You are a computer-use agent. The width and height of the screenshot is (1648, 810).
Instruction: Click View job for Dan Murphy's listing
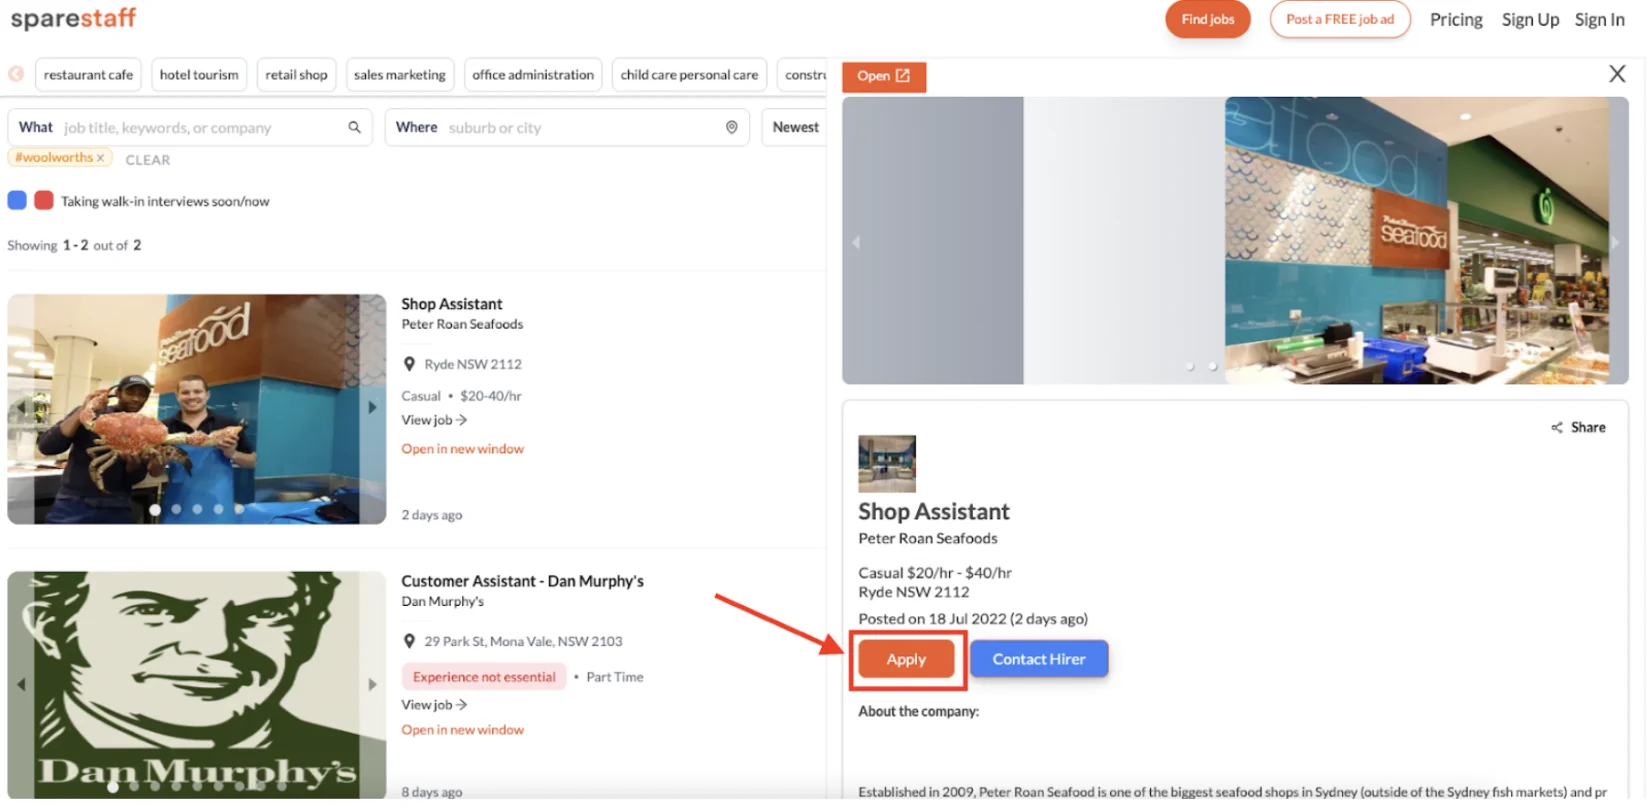[x=434, y=705]
